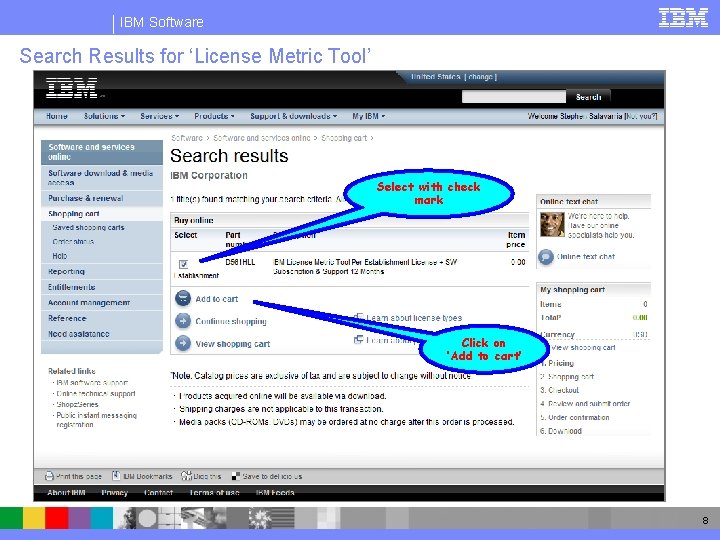Screen dimensions: 720x540
Task: Open the Services dropdown menu
Action: pos(159,116)
